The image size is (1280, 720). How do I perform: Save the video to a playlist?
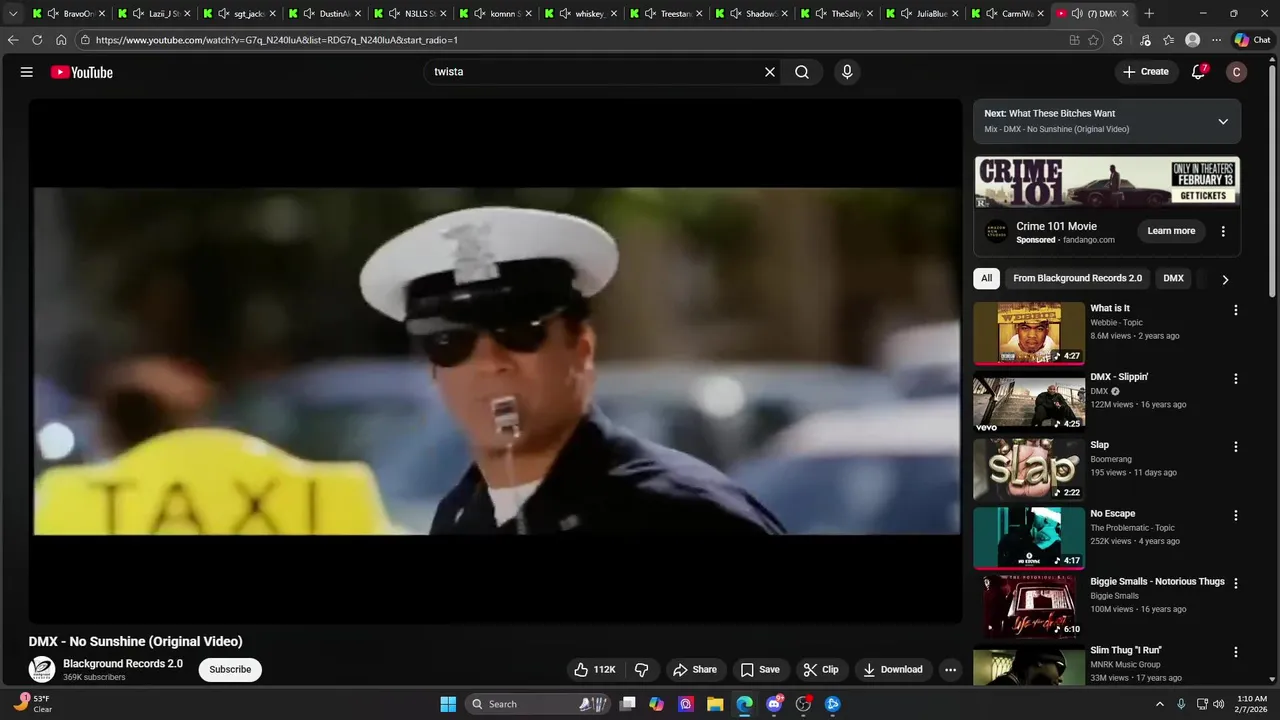click(x=760, y=670)
